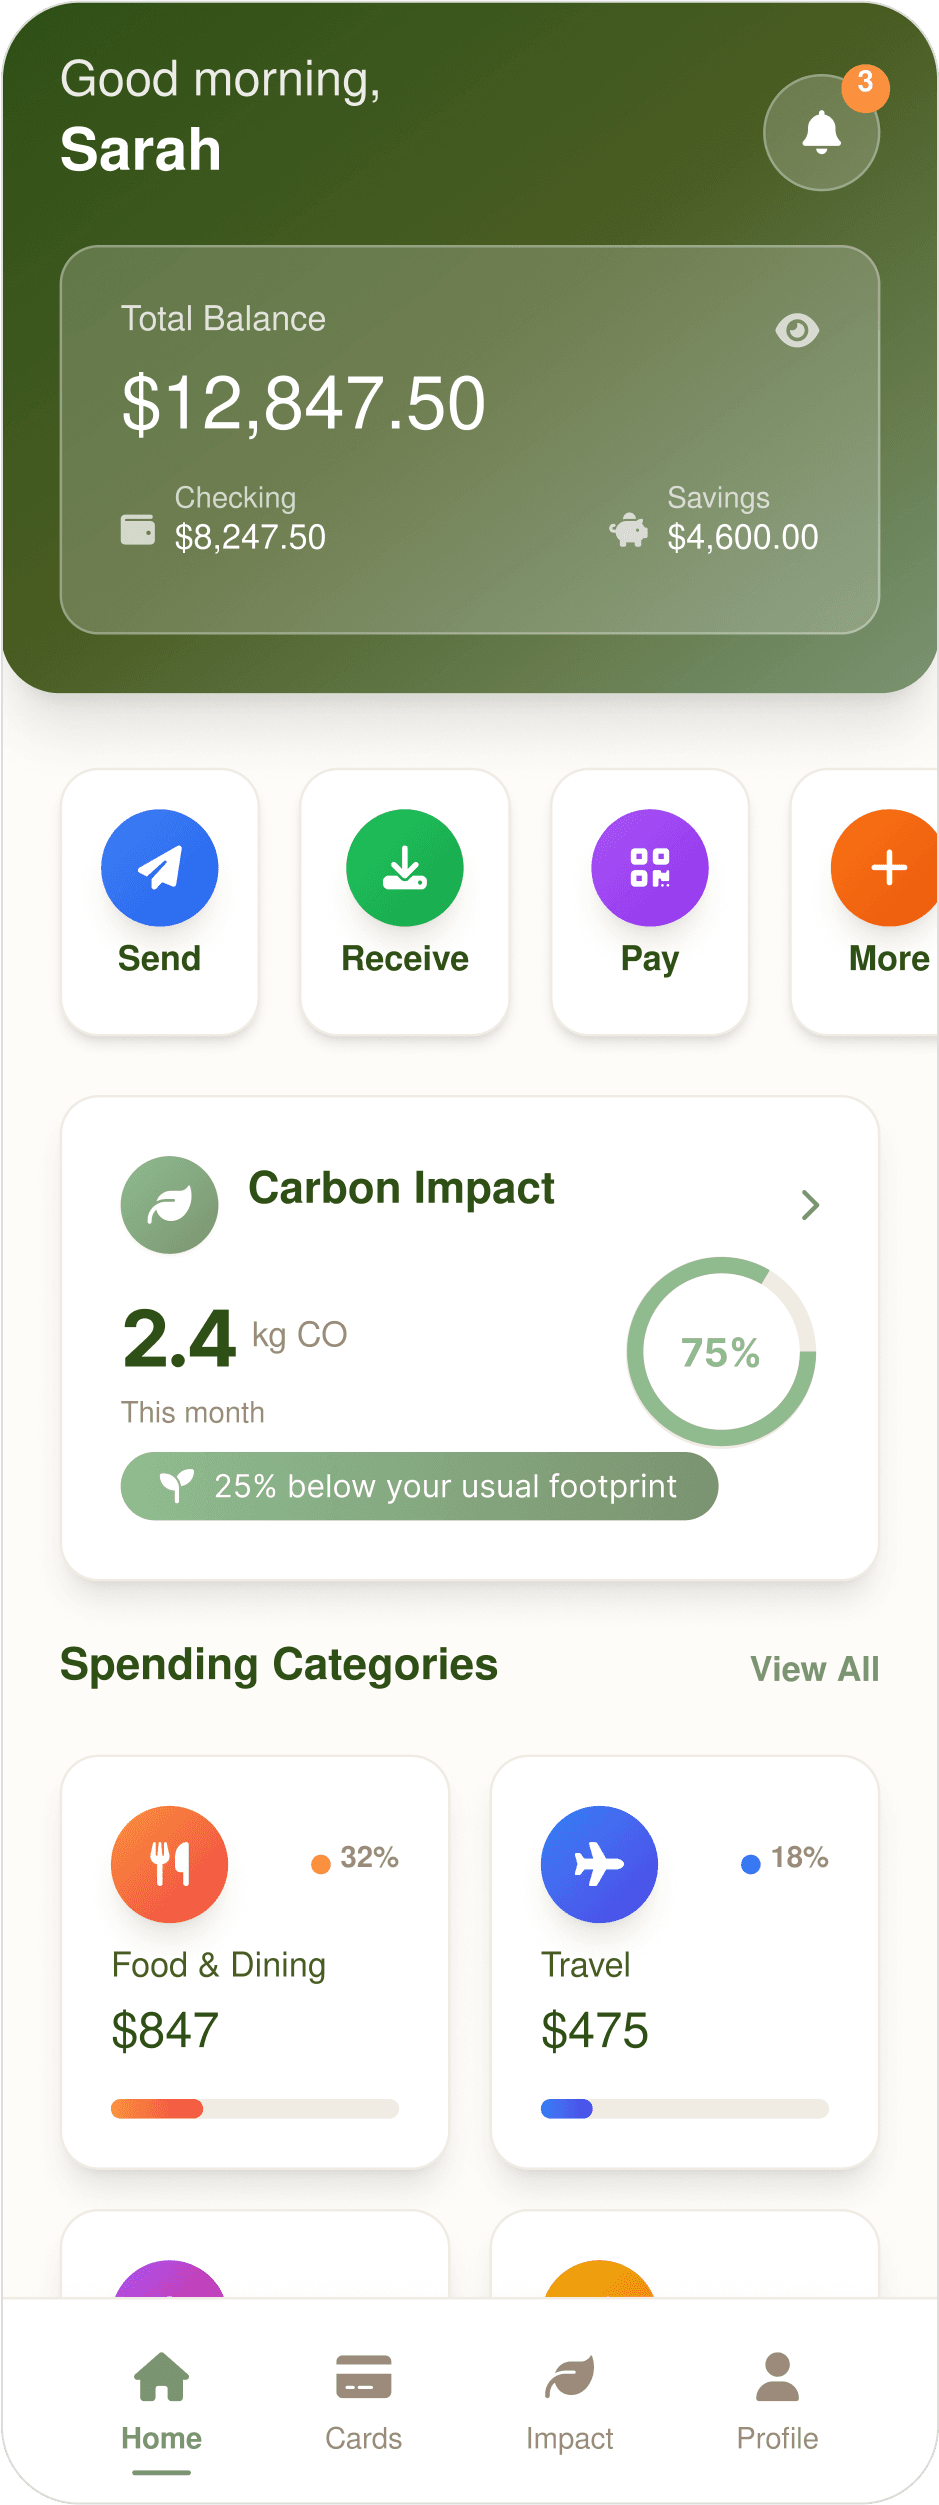Viewport: 939px width, 2505px height.
Task: Tap the 25% below usual footprint badge
Action: click(x=419, y=1486)
